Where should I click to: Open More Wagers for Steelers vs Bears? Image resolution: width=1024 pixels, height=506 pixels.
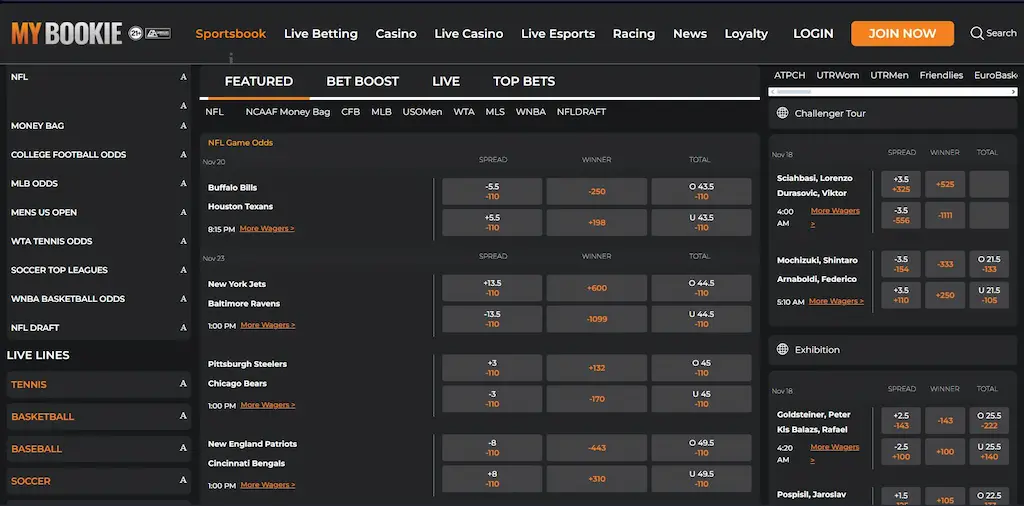click(x=268, y=405)
